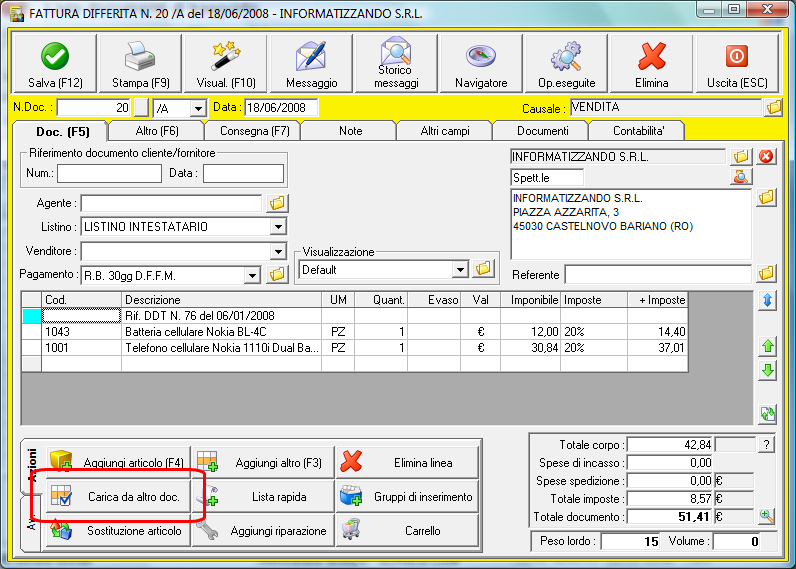Remove customer with red X icon
Viewport: 796px width, 569px height.
point(767,156)
